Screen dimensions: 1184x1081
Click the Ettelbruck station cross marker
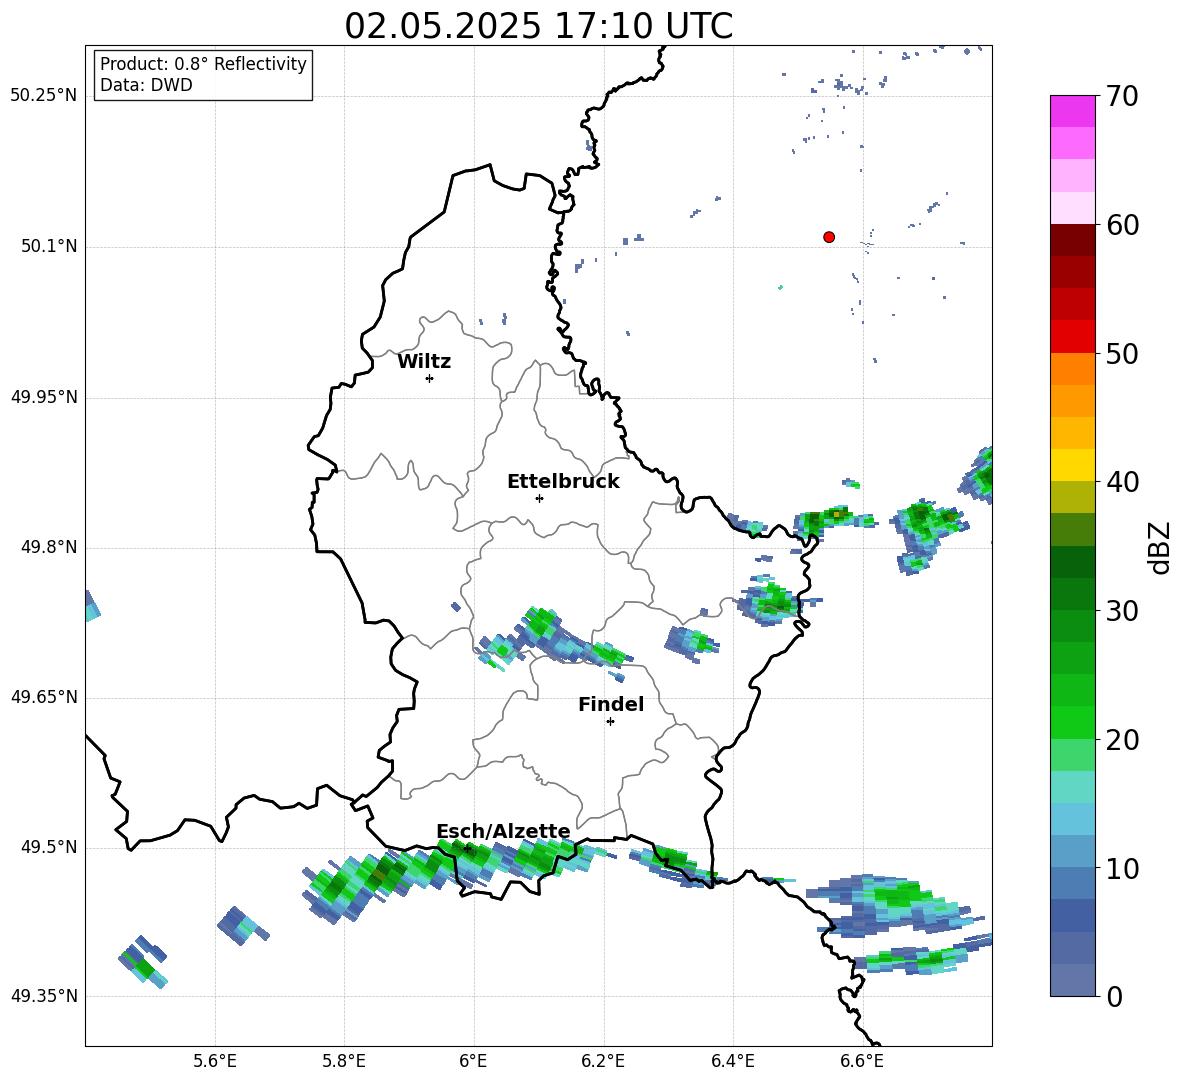[539, 498]
